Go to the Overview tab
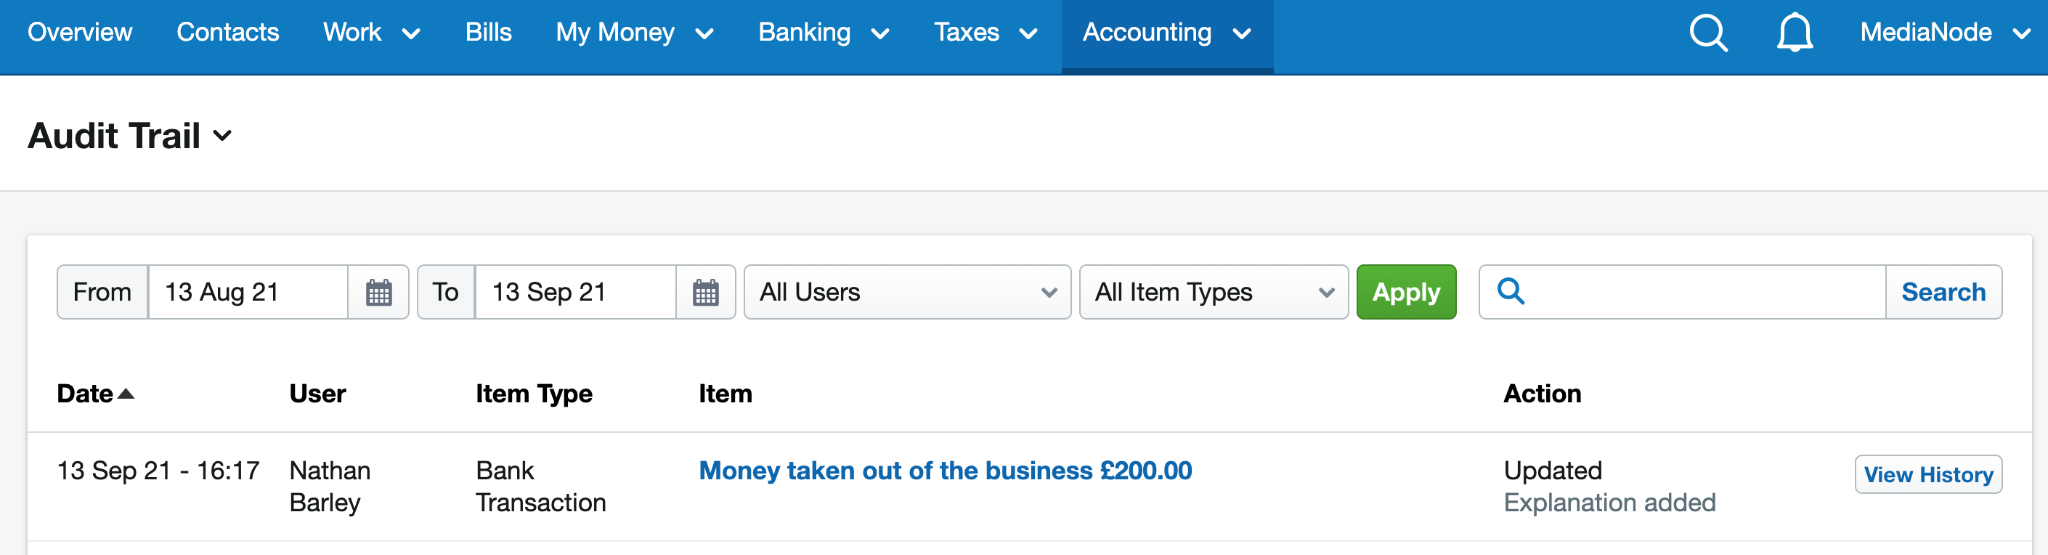Screen dimensions: 2048x555 (80, 33)
